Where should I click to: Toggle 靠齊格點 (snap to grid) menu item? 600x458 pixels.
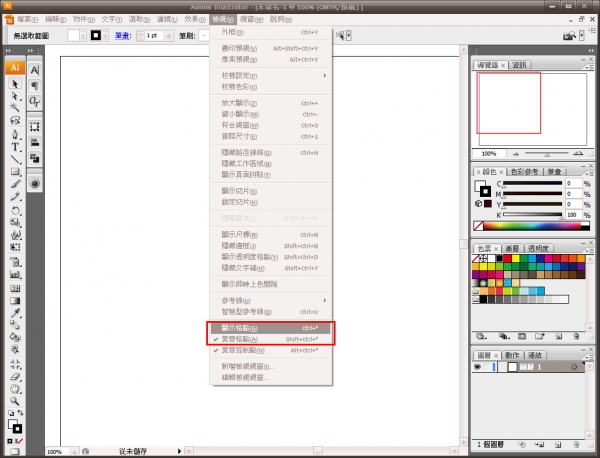(x=270, y=339)
